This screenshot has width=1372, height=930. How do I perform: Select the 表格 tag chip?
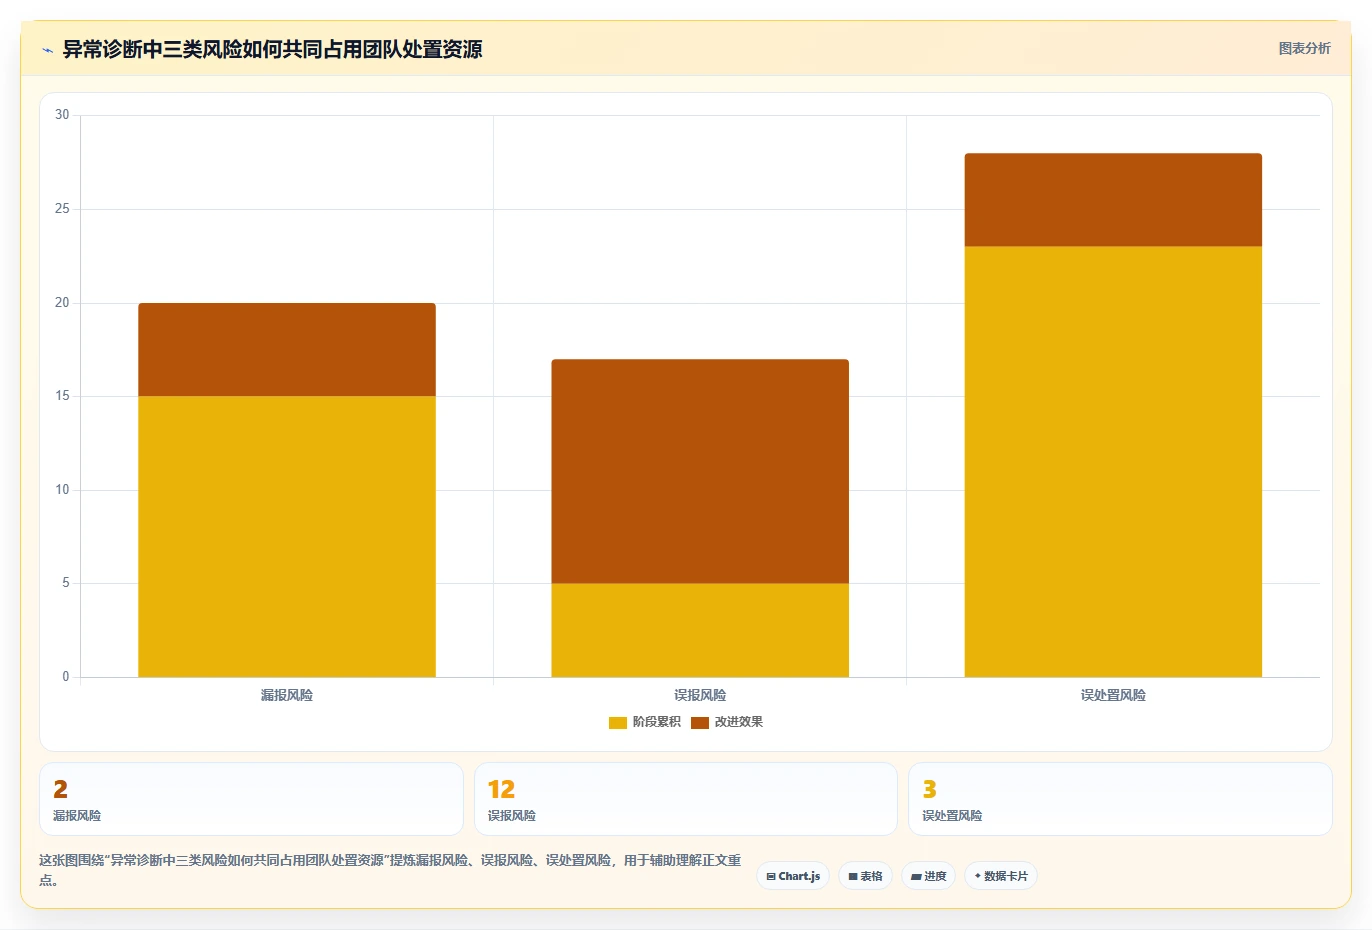pos(865,876)
